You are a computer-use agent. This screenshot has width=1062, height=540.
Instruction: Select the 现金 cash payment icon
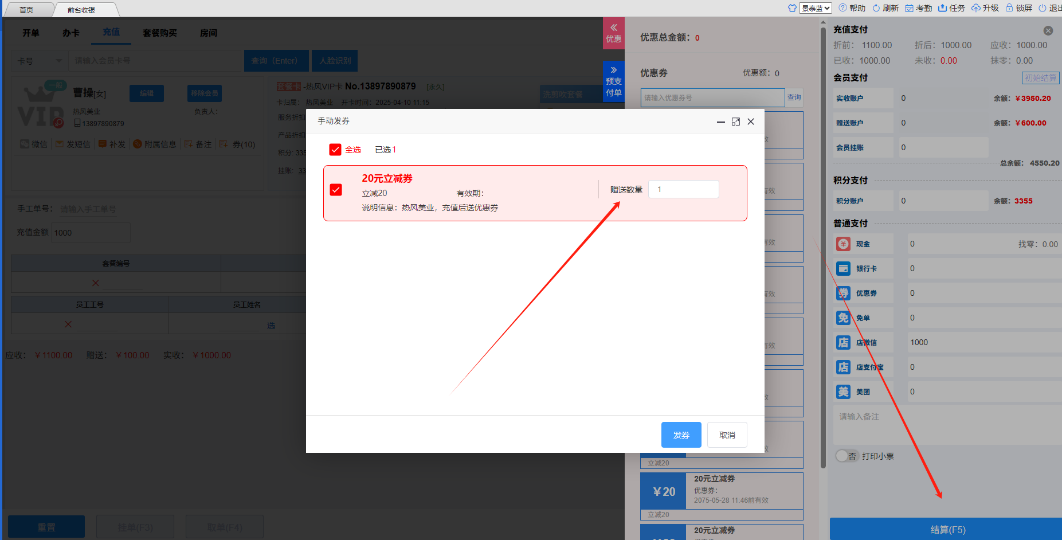pyautogui.click(x=843, y=244)
